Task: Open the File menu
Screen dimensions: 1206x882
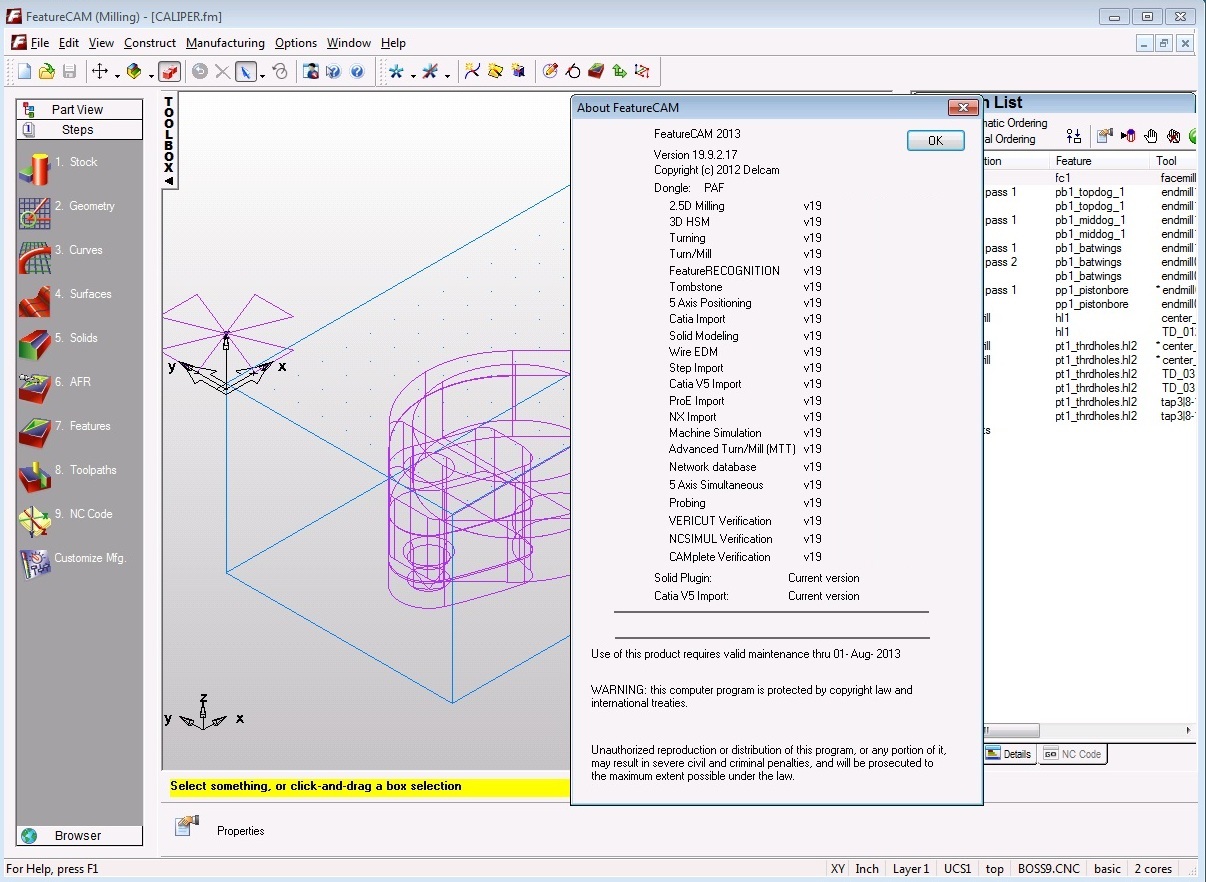Action: [40, 43]
